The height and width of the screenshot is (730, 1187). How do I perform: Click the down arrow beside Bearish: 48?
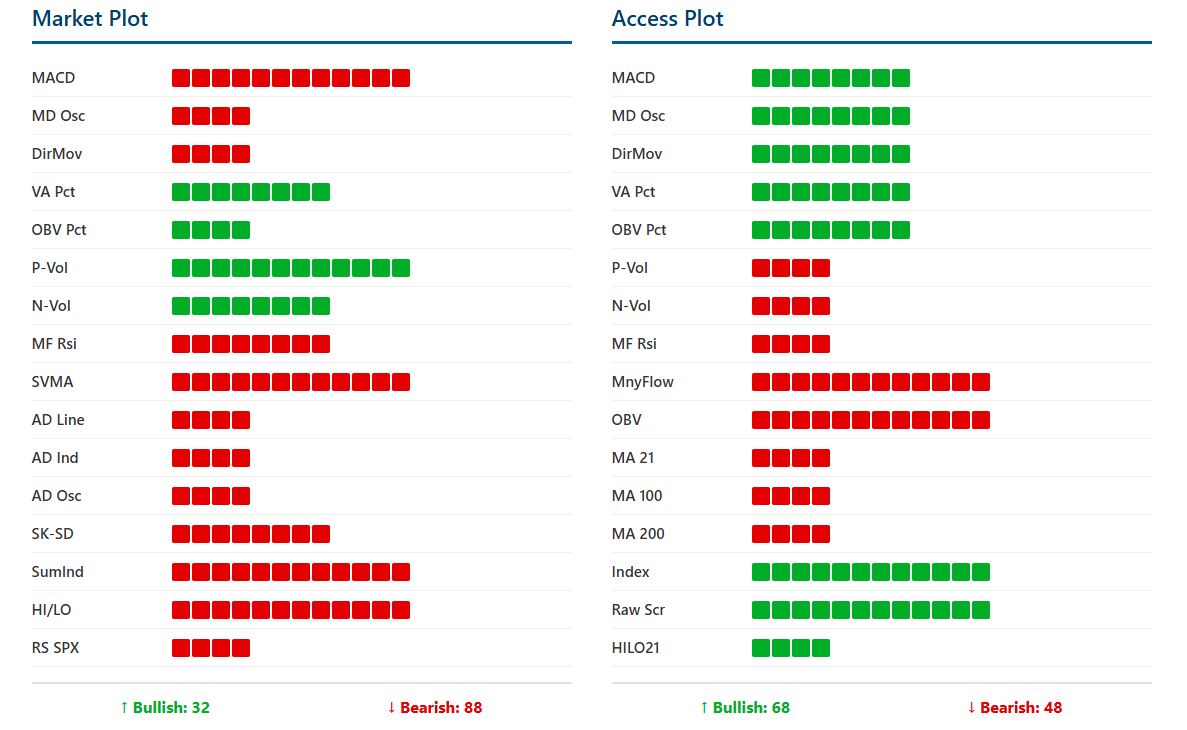pos(972,708)
